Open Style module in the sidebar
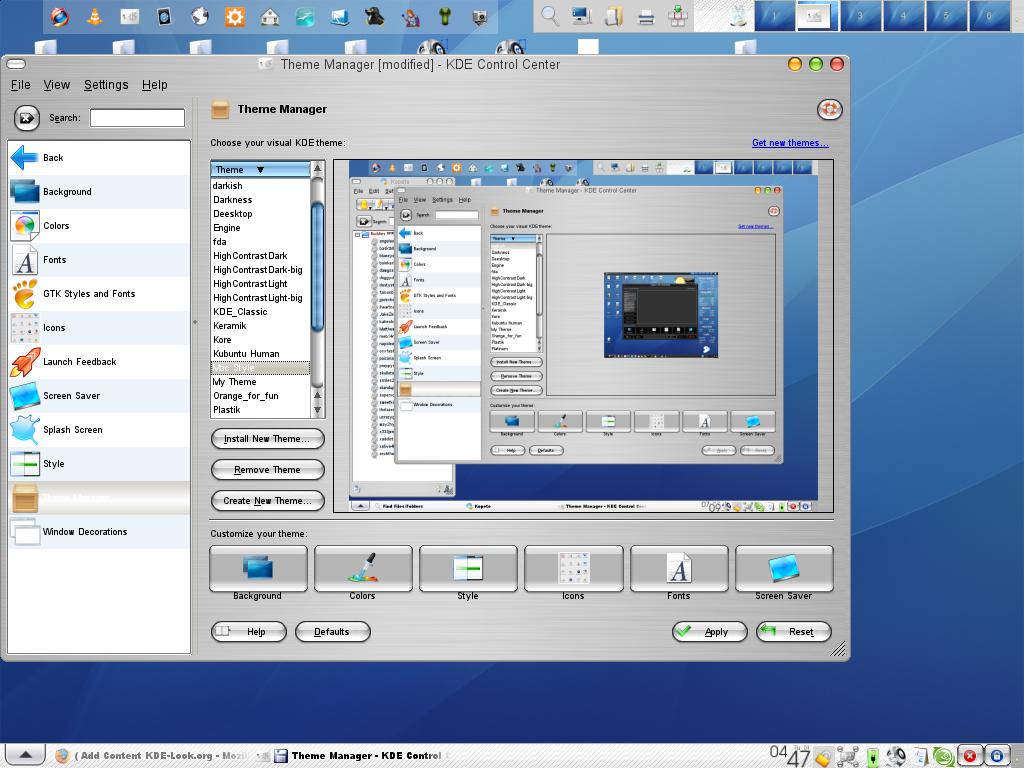The width and height of the screenshot is (1024, 768). click(x=99, y=464)
